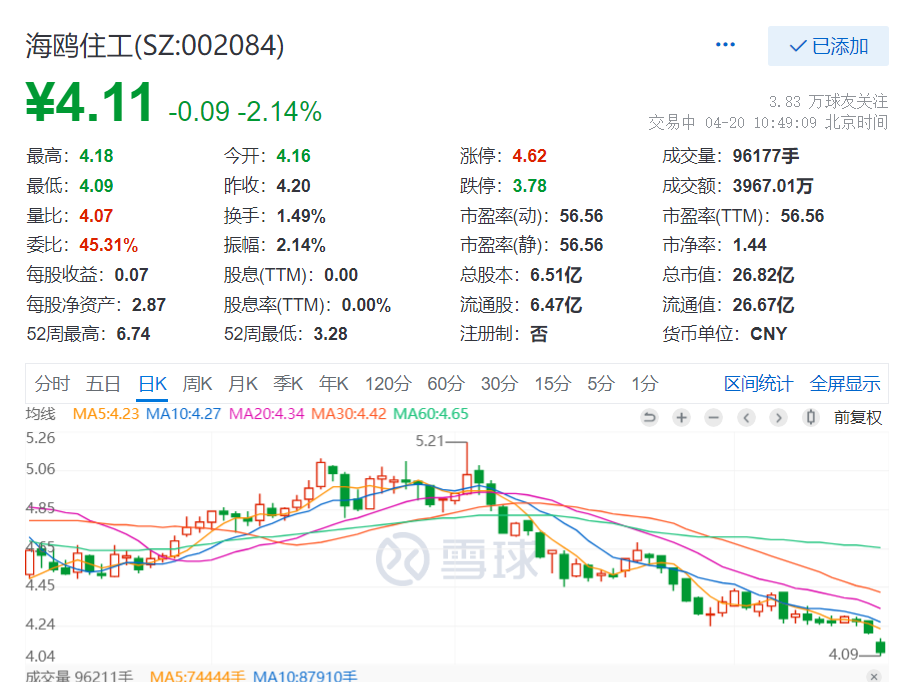Click the volume MA5:74444手 label
This screenshot has height=682, width=921.
click(x=197, y=676)
